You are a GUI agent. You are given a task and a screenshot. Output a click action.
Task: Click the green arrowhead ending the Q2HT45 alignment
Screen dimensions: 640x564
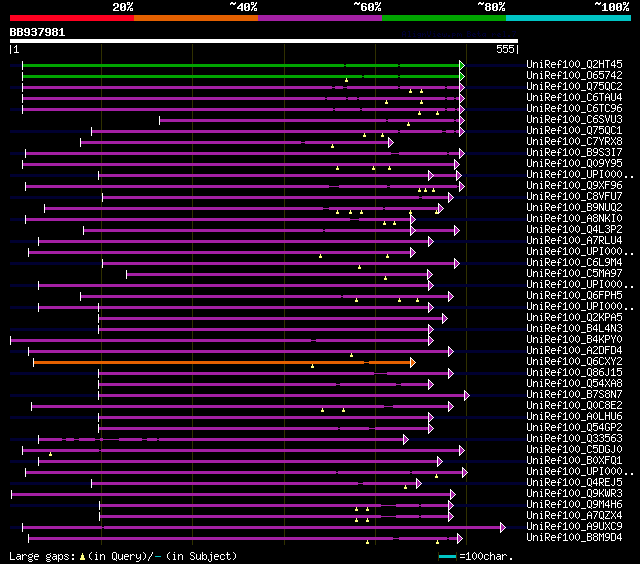click(462, 65)
